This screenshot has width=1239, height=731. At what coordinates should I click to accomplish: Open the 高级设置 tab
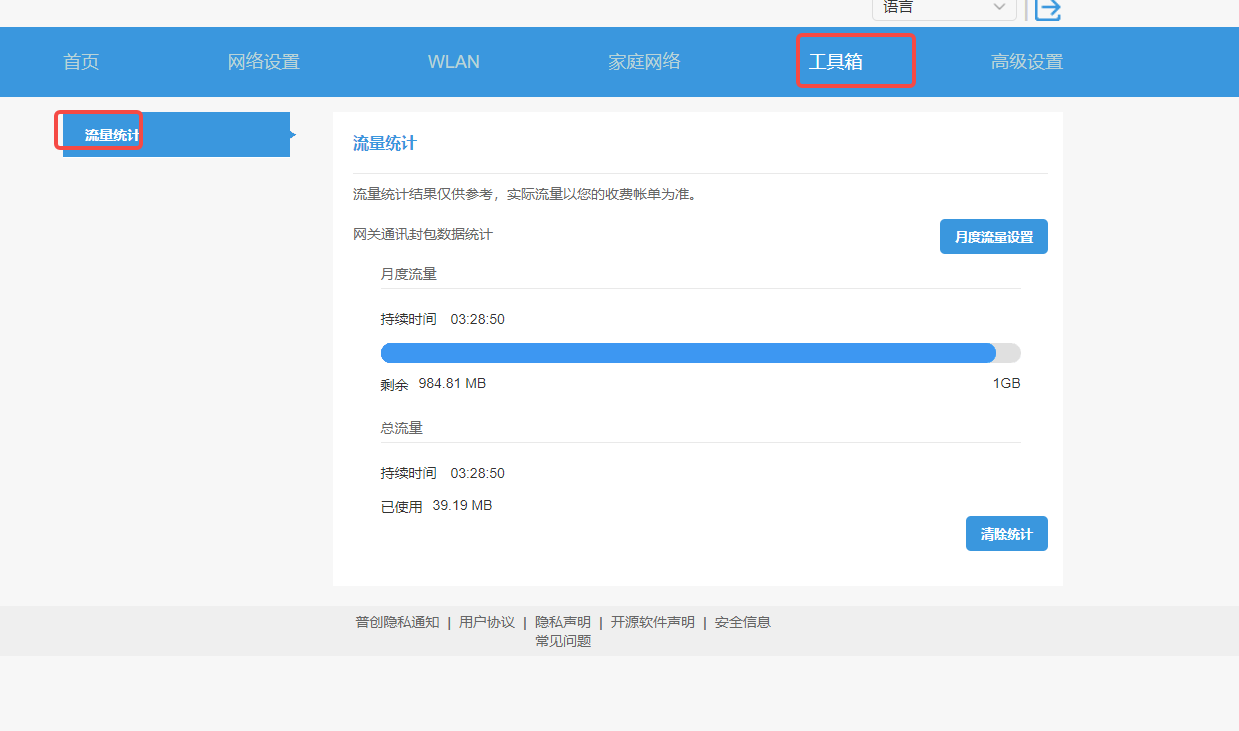click(1027, 61)
